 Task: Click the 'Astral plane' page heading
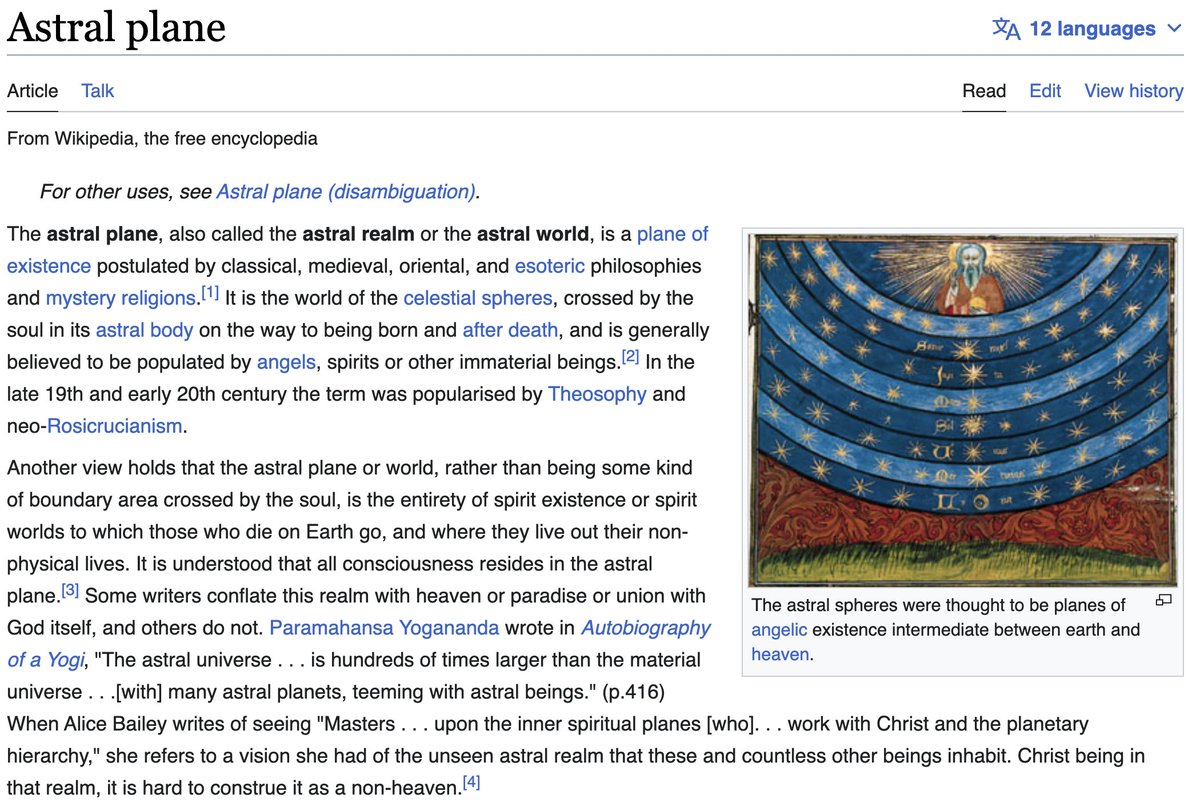(x=117, y=29)
